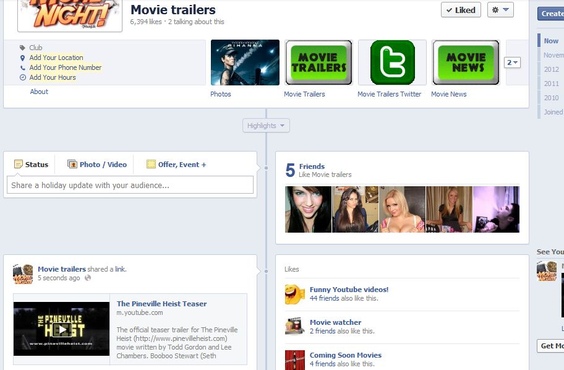Open the Coming Soon Movies page link
The width and height of the screenshot is (564, 370).
(345, 355)
